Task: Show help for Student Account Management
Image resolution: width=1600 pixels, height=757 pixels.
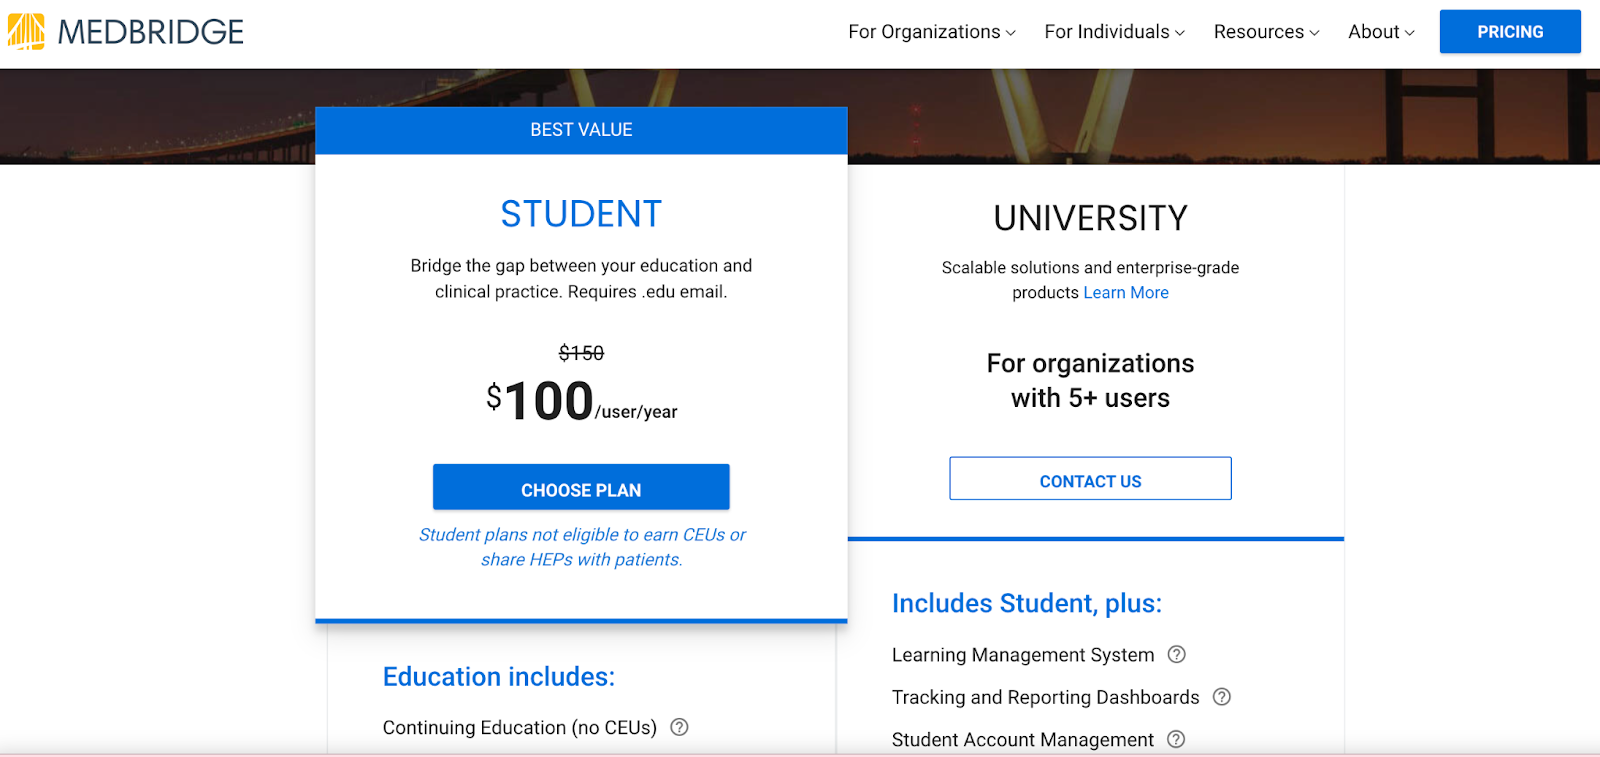Action: click(x=1176, y=739)
